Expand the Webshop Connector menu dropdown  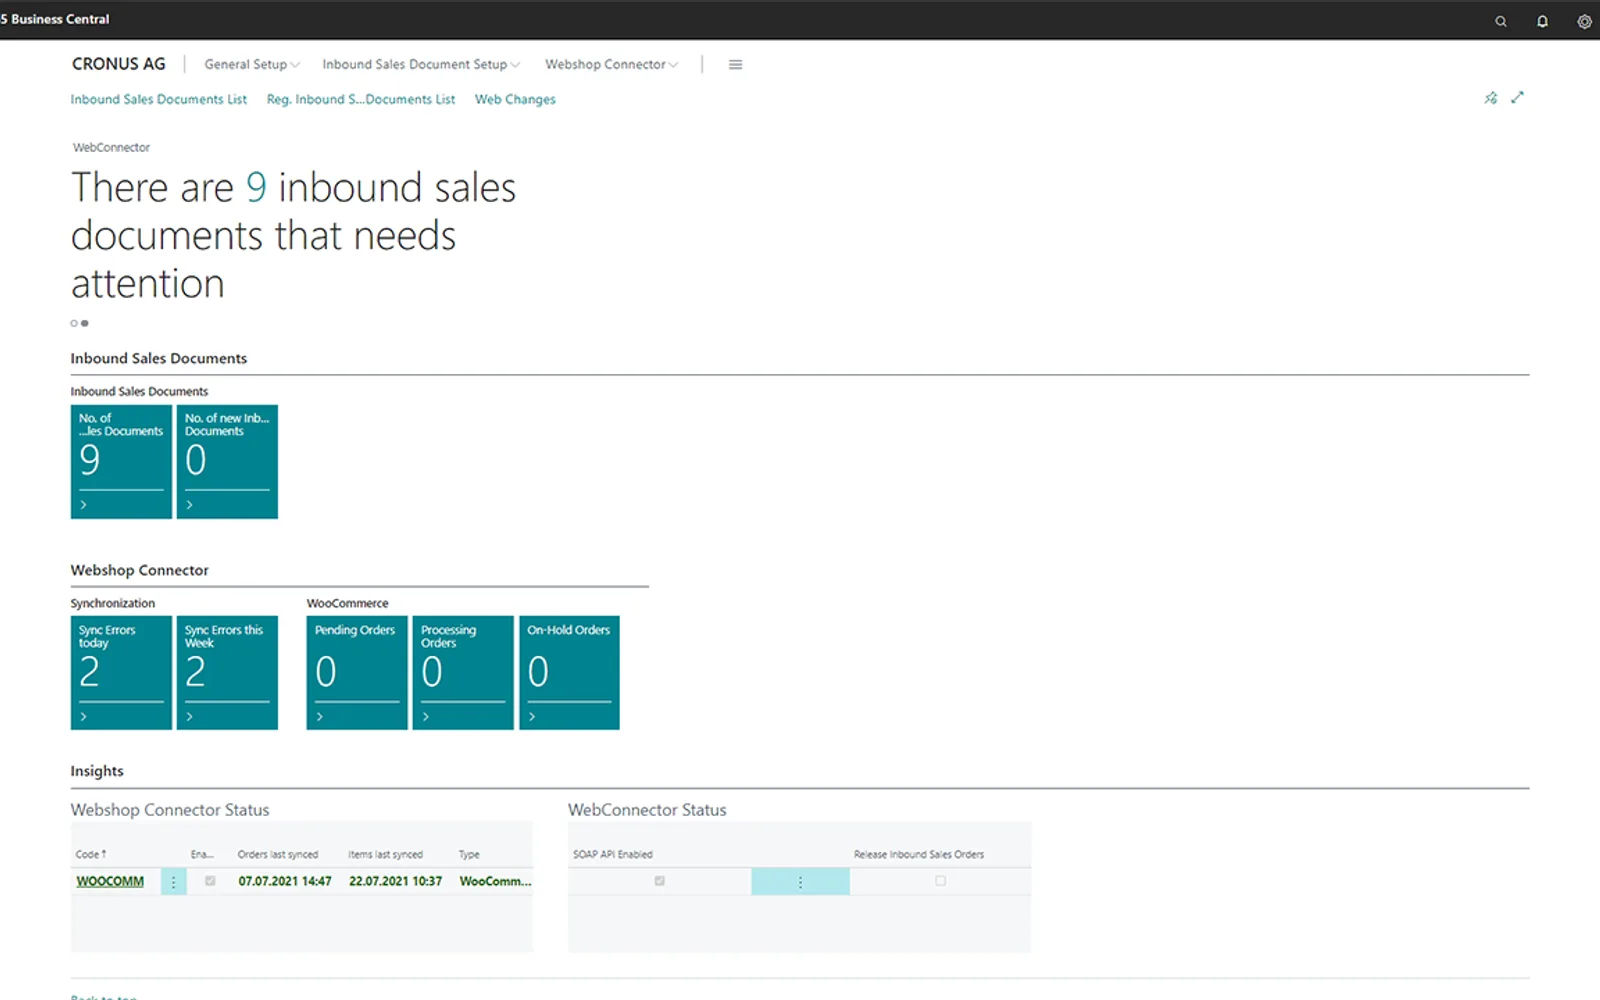point(611,65)
